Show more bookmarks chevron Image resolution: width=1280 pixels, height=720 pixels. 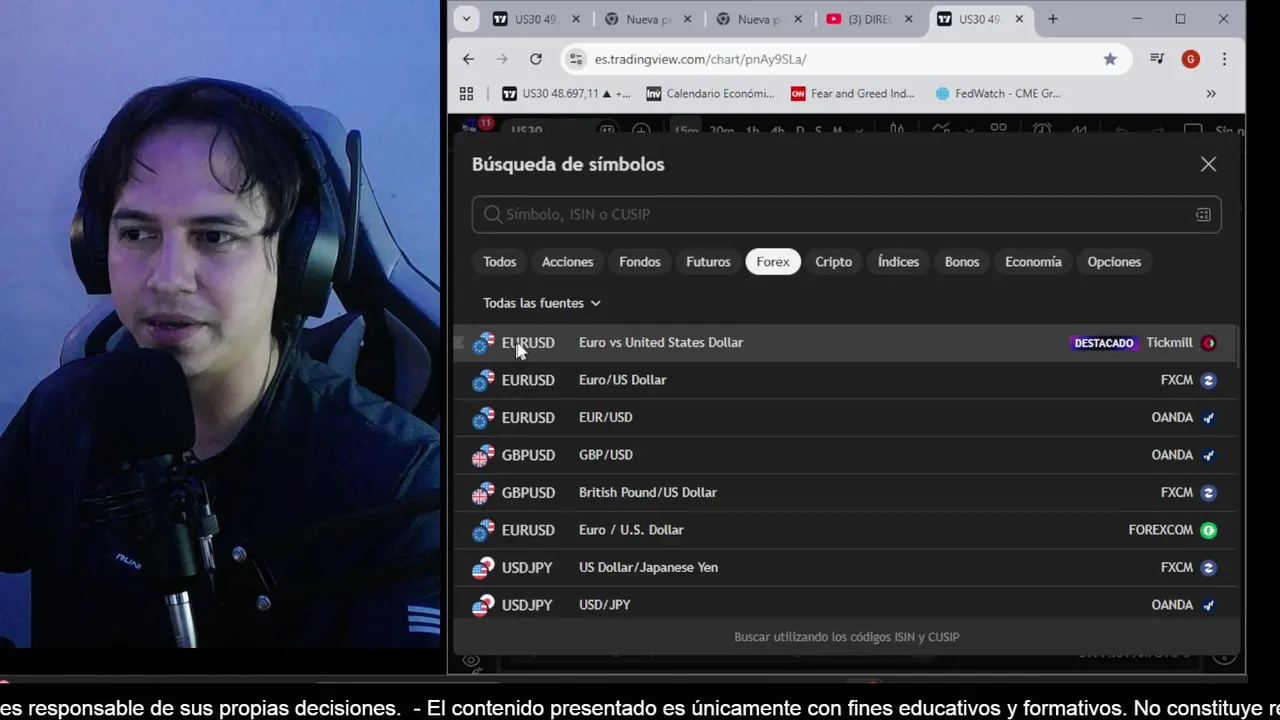click(1211, 93)
